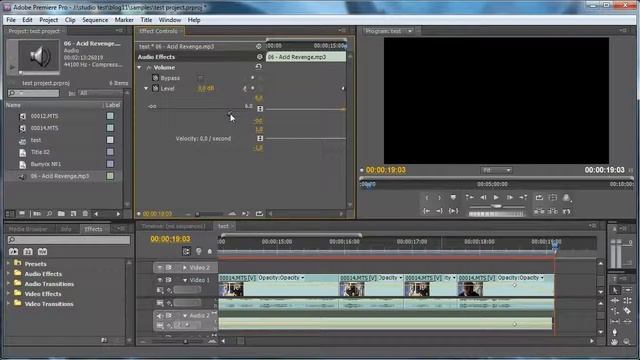Viewport: 640px width, 360px height.
Task: Click Play In to Out button
Action: pyautogui.click(x=453, y=211)
